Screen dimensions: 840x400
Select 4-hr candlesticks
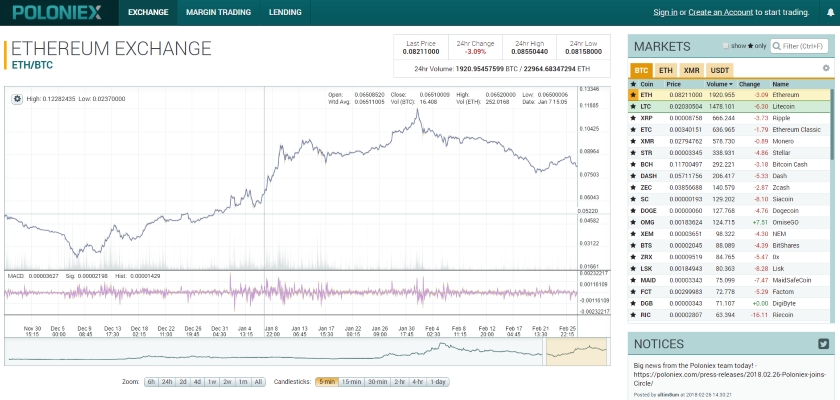418,382
